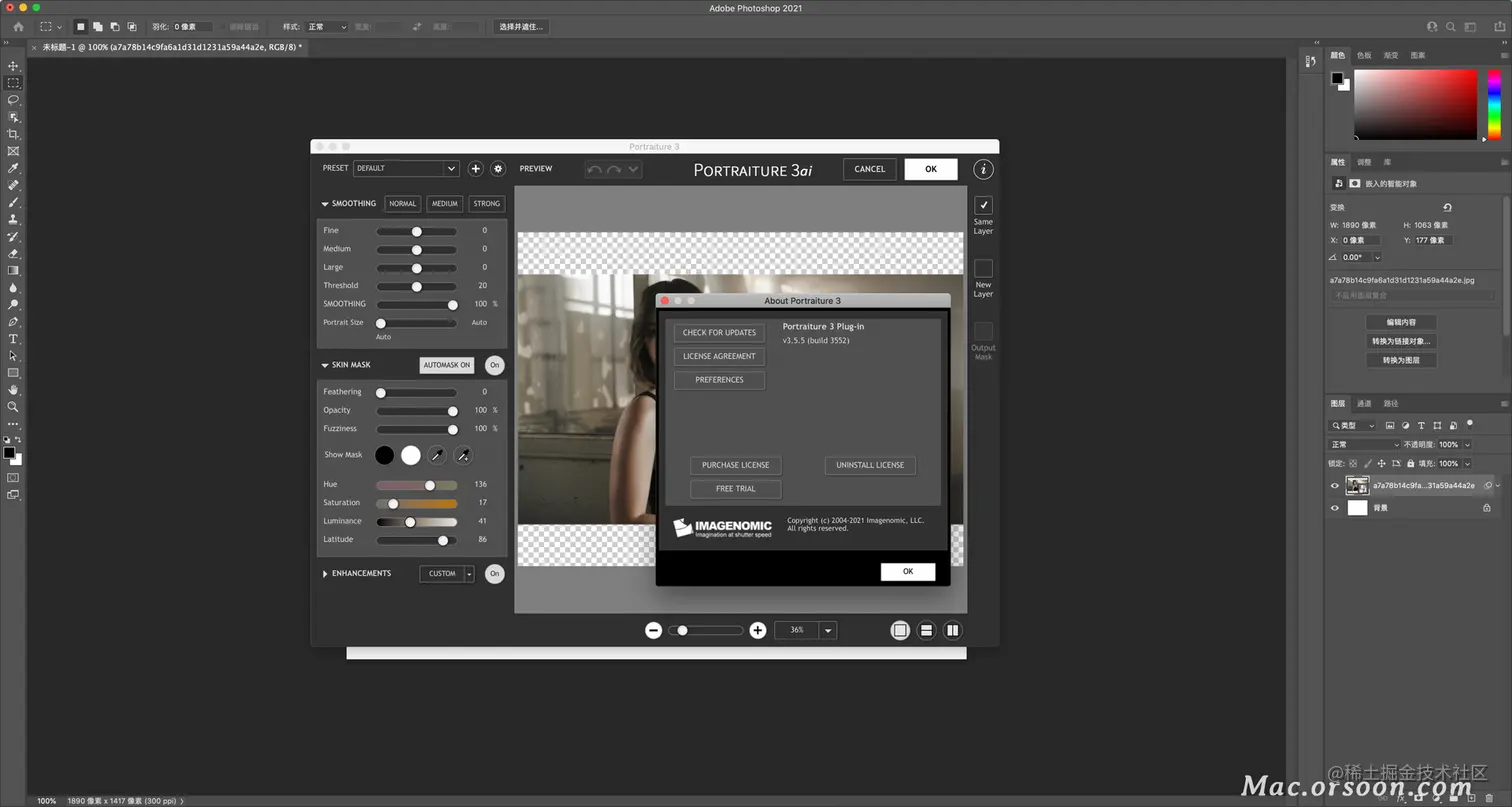Select the Eraser tool
Viewport: 1512px width, 807px height.
click(x=13, y=253)
